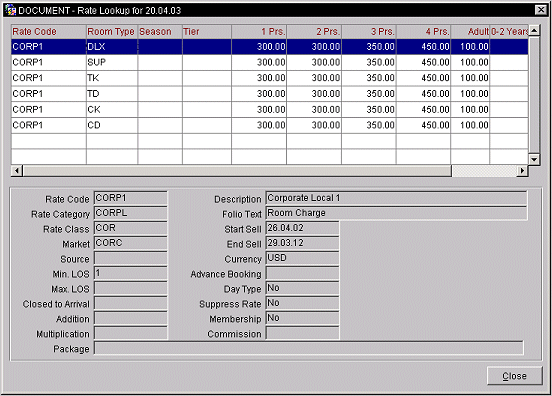
Task: Select the CORP1 SUP rate row
Action: point(269,62)
